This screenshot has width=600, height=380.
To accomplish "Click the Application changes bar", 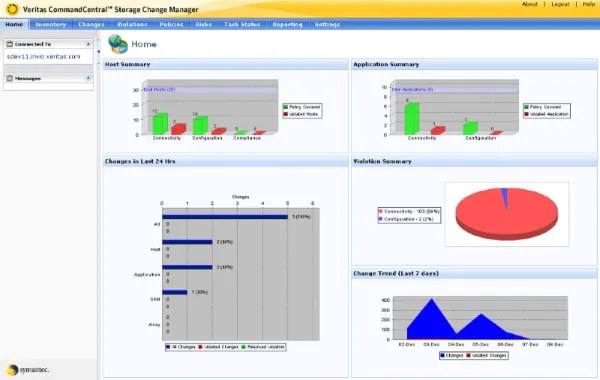I will [187, 267].
